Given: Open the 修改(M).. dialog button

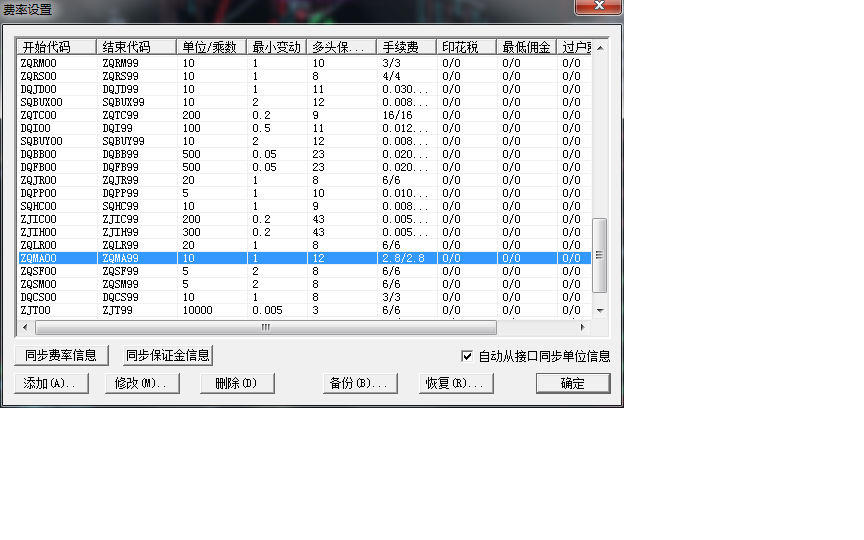Looking at the screenshot, I should (x=141, y=383).
